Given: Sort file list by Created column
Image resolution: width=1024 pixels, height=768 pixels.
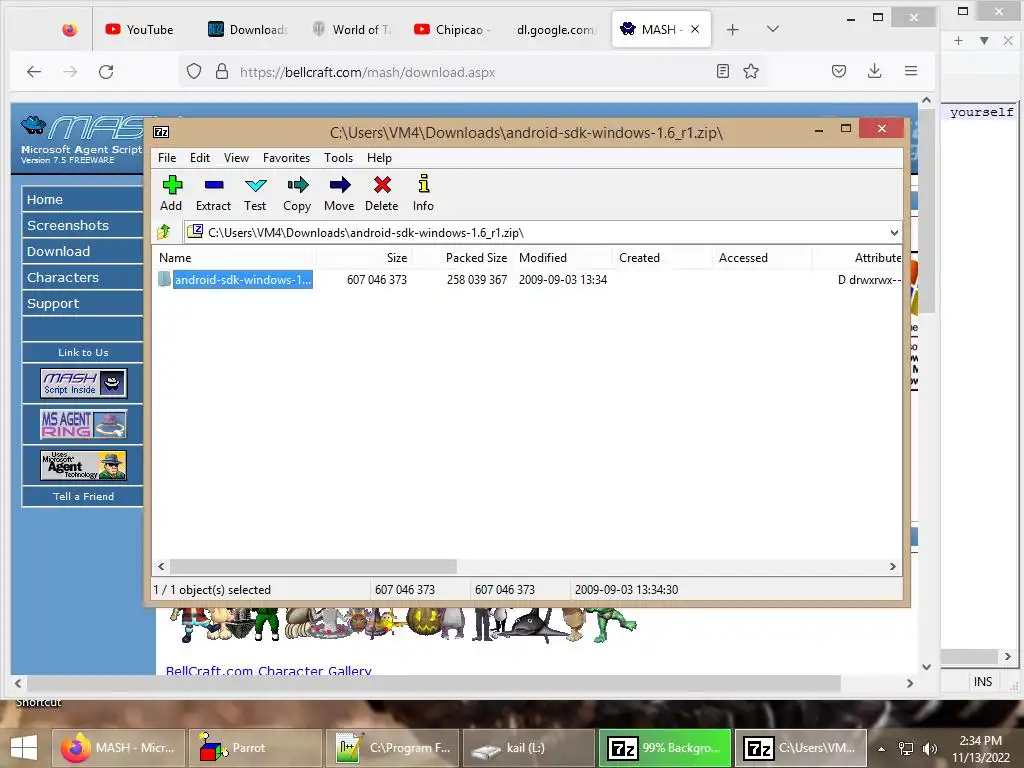Looking at the screenshot, I should pos(639,258).
